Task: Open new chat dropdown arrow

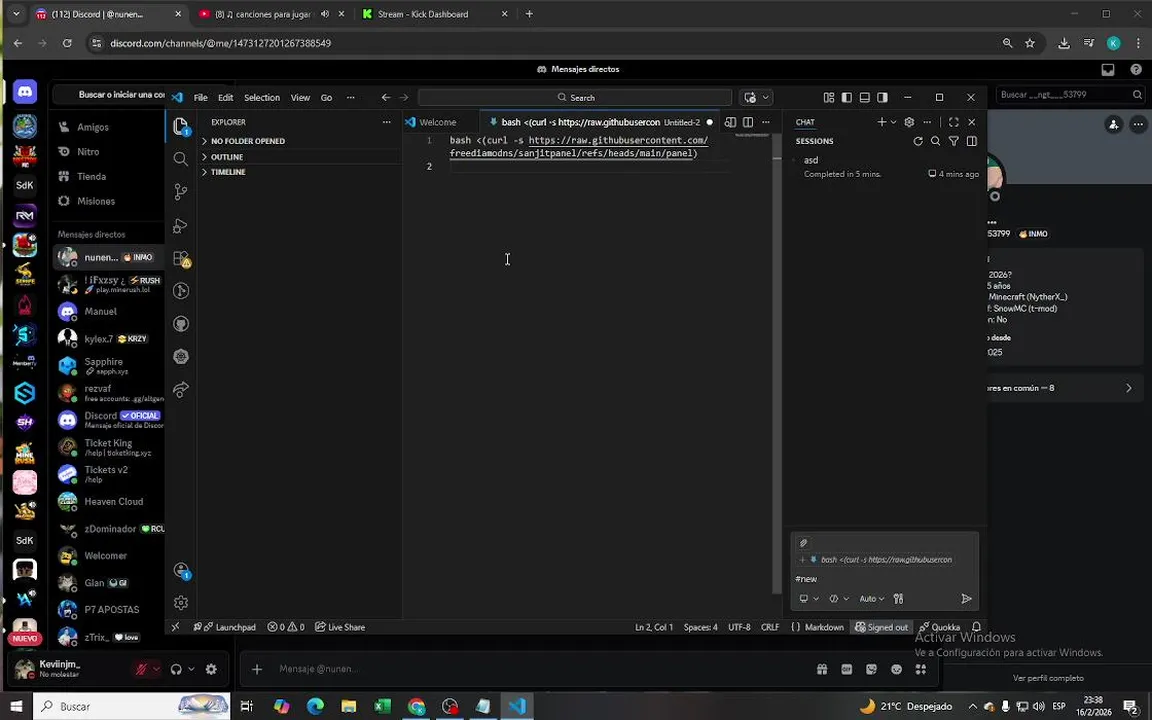Action: pos(893,122)
